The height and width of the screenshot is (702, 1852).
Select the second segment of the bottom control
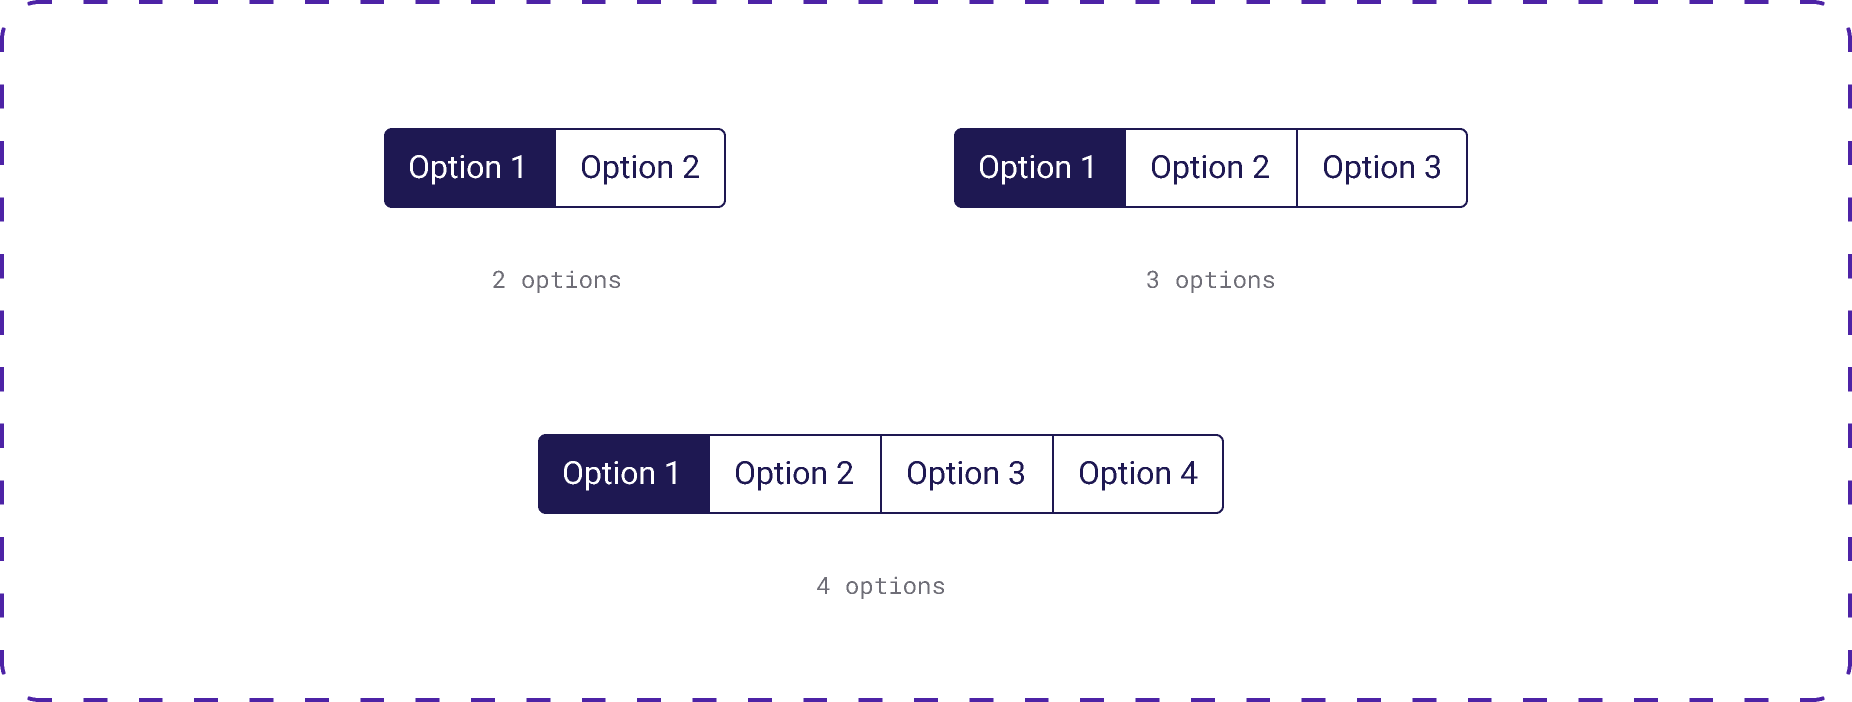pos(794,473)
